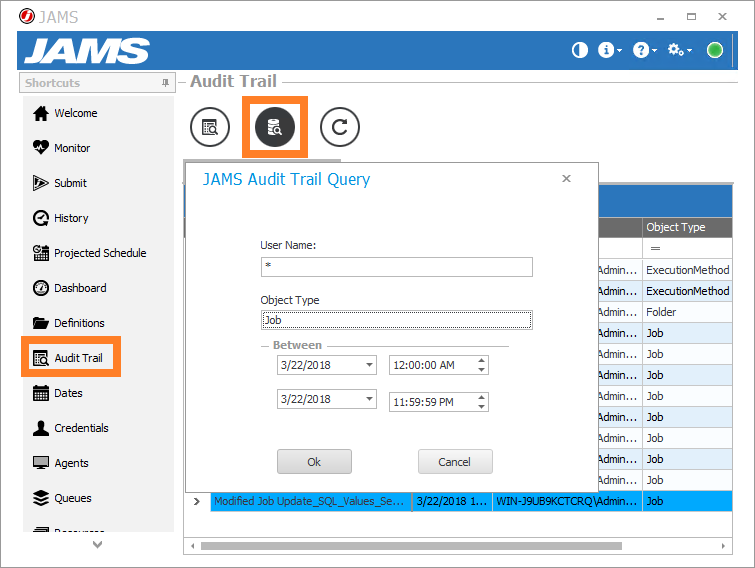
Task: Pin the Shortcuts panel
Action: click(165, 83)
